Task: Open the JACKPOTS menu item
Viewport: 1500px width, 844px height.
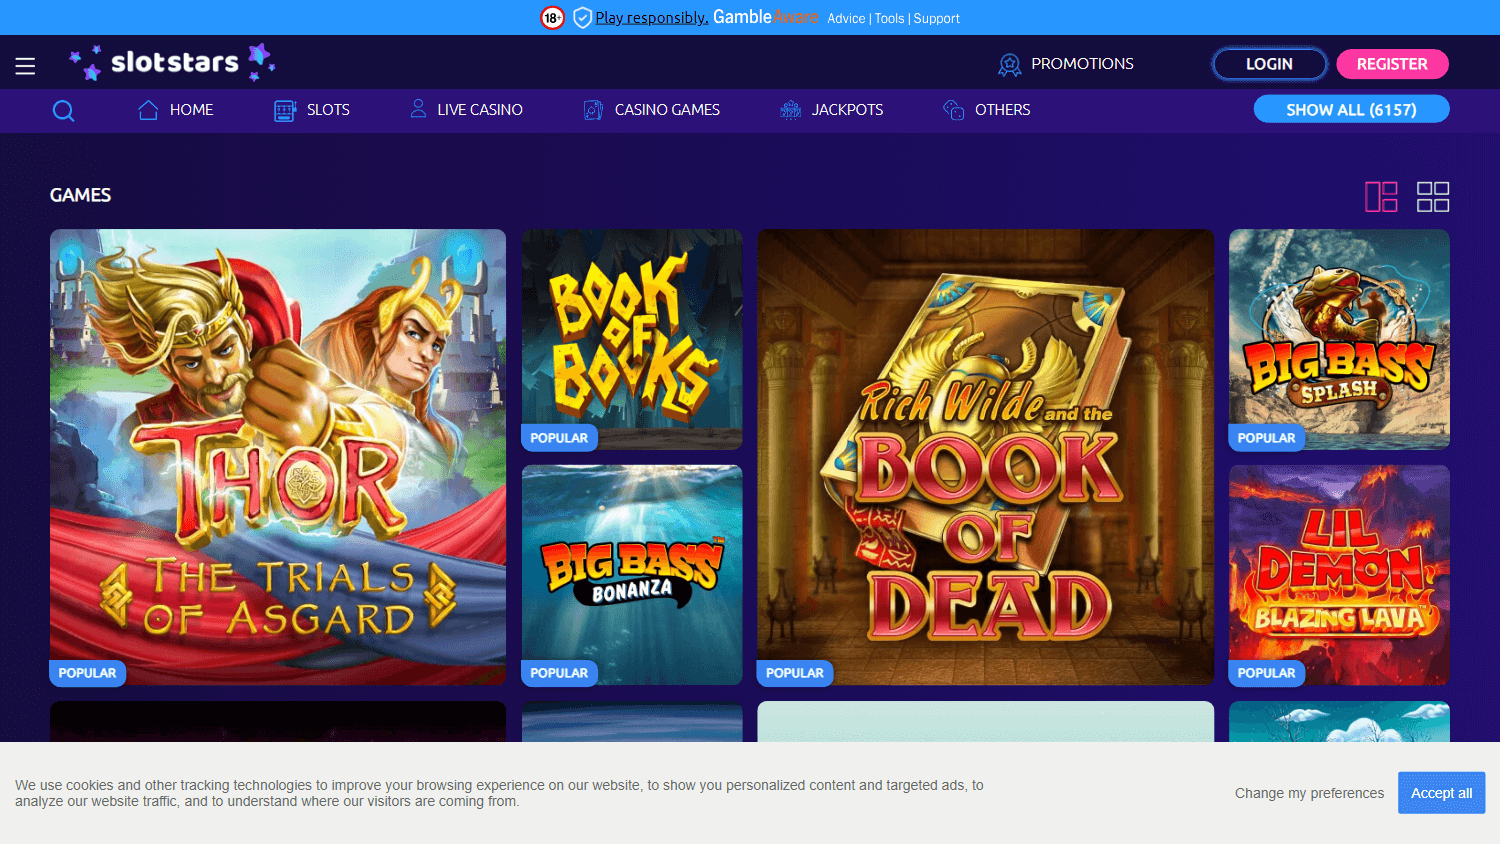Action: pos(847,110)
